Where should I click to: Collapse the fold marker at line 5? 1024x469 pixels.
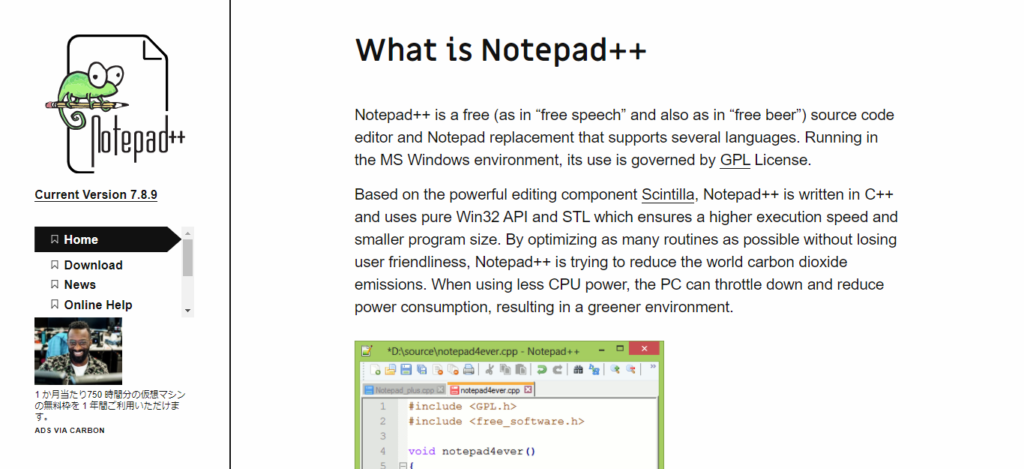(x=403, y=465)
